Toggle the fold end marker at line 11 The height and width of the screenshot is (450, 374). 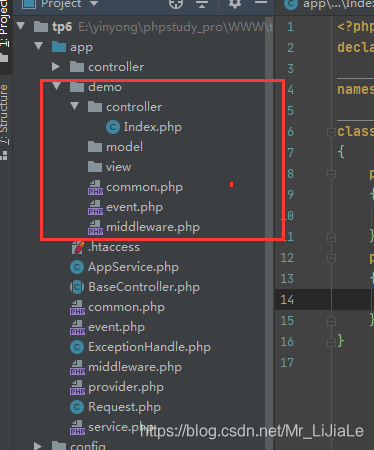[x=331, y=237]
